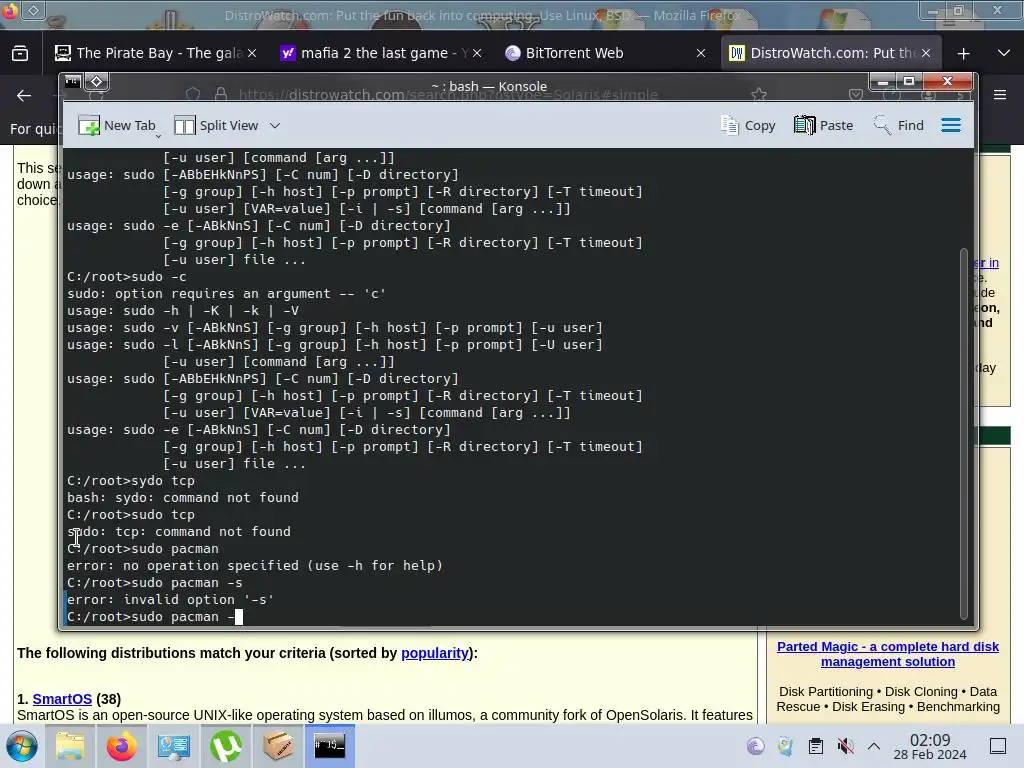This screenshot has width=1024, height=768.
Task: Open the clock showing 02:09
Action: click(x=930, y=746)
